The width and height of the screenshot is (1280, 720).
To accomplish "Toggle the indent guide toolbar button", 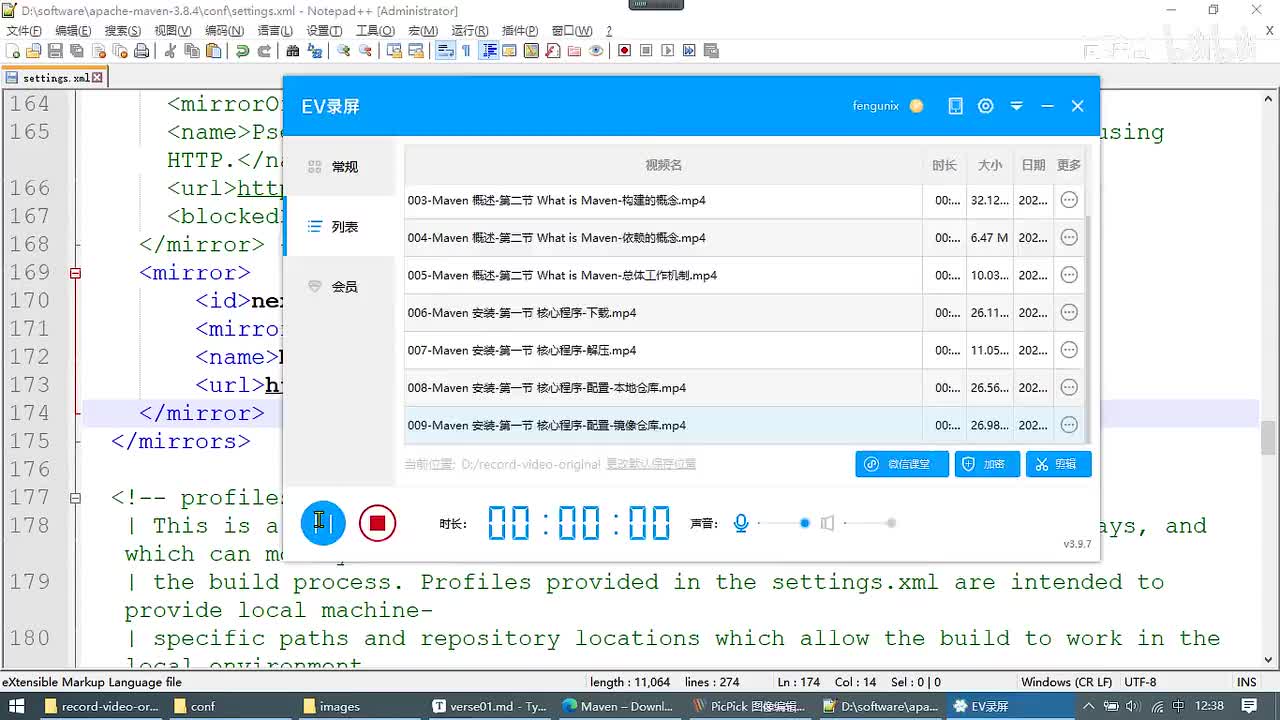I will tap(489, 51).
